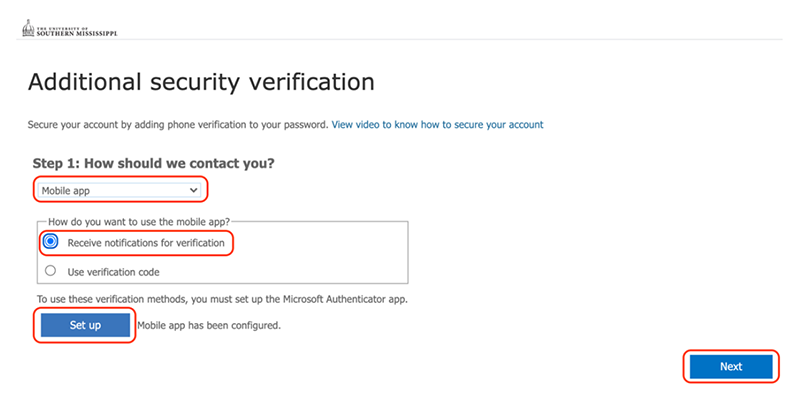The height and width of the screenshot is (412, 800).
Task: Click the 'Mobile app has been configured.' status text
Action: click(x=209, y=325)
